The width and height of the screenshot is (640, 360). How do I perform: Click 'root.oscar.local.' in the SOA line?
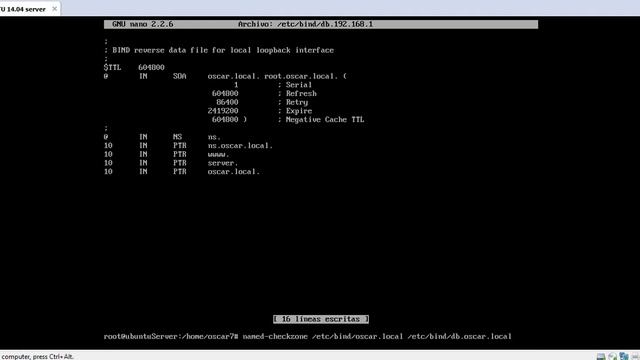(x=301, y=76)
